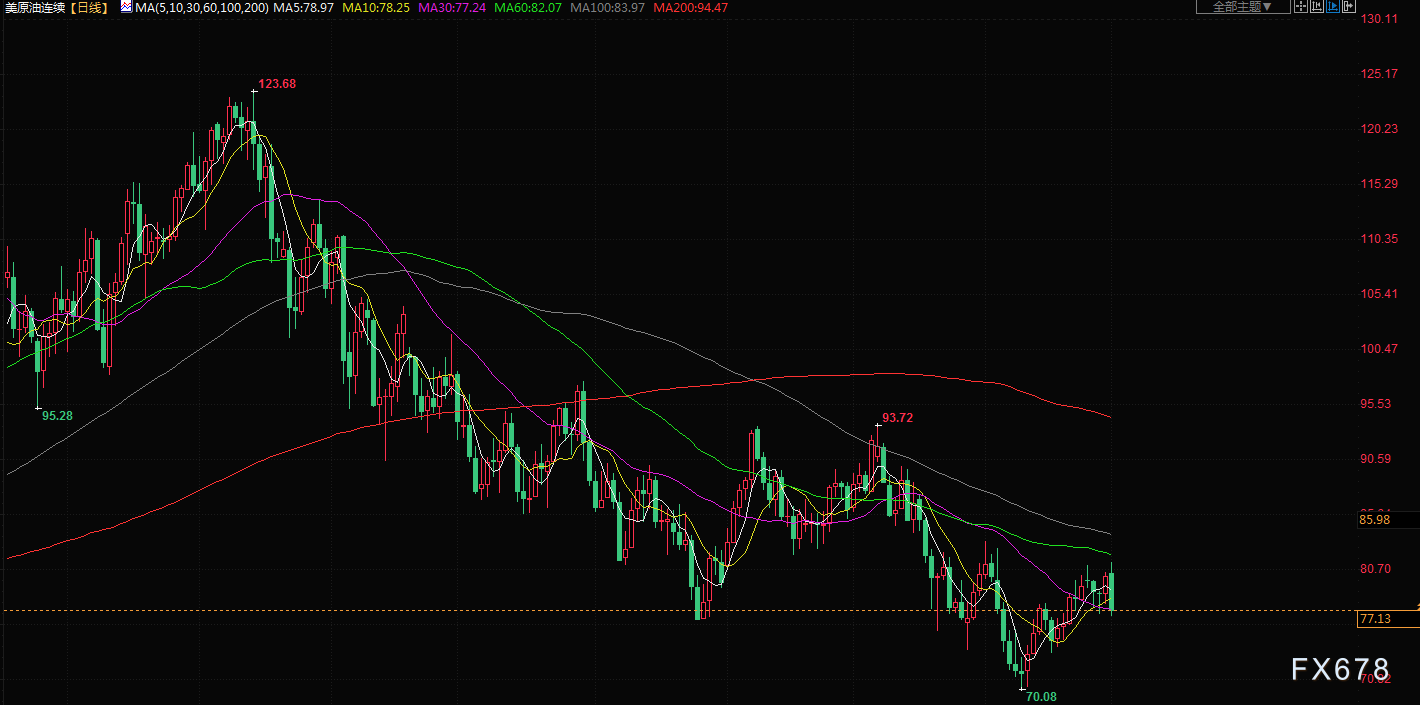Select the MA100:83.97 legend value
The image size is (1420, 705).
click(607, 7)
